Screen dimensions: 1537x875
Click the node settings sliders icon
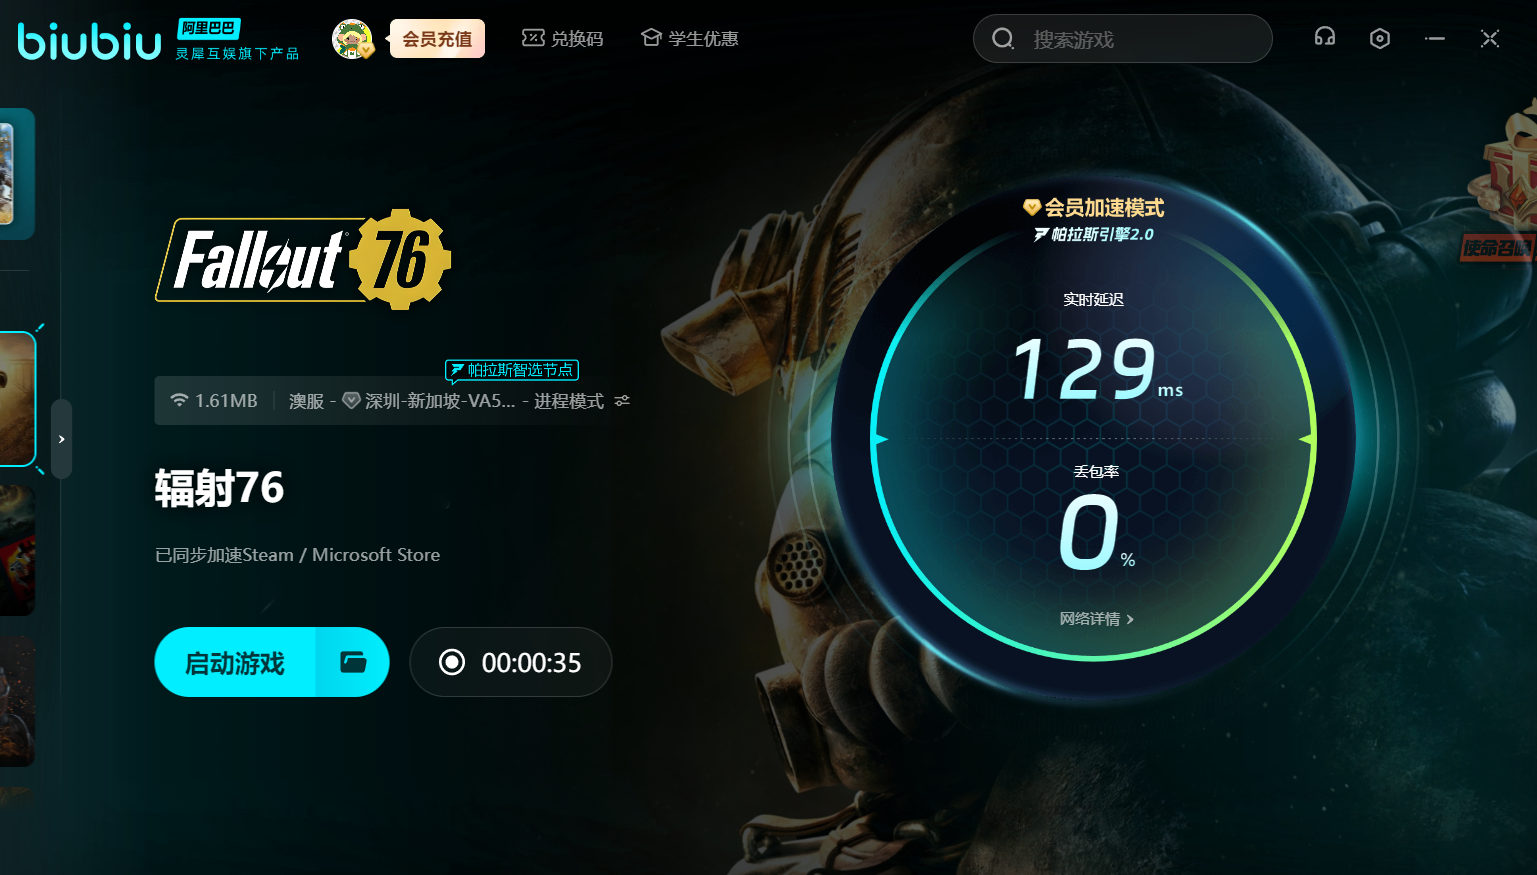622,401
